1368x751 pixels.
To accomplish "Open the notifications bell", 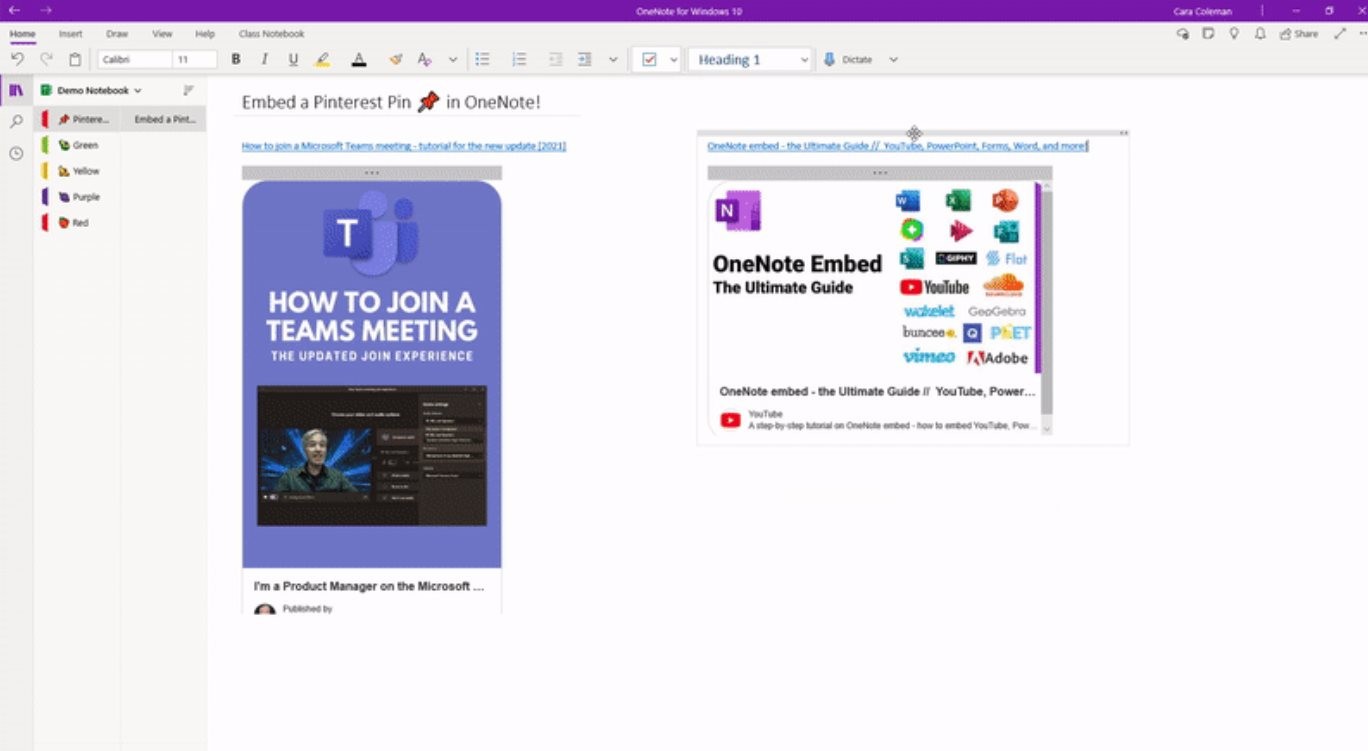I will [1260, 34].
